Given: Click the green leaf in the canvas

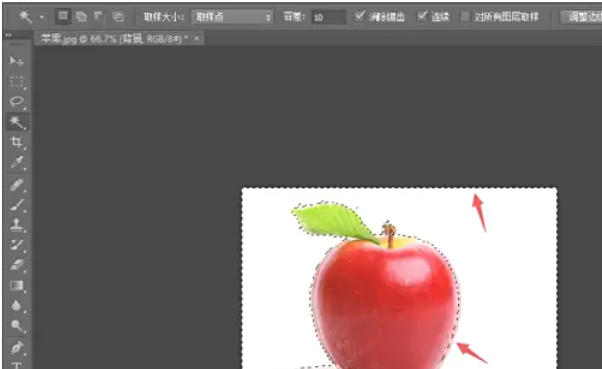Looking at the screenshot, I should [x=334, y=221].
